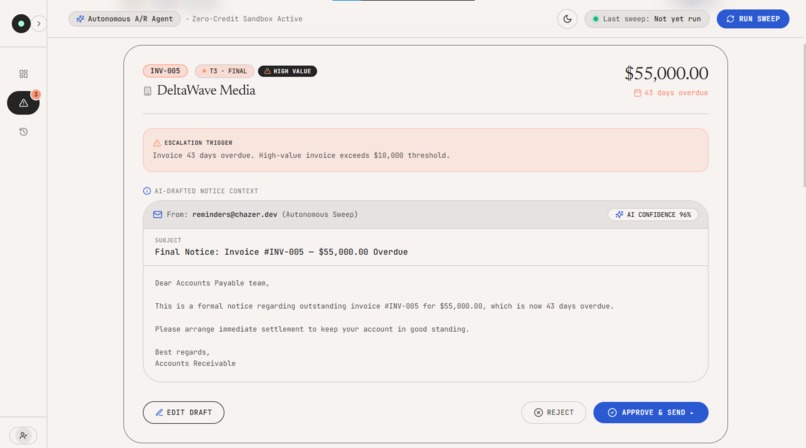806x448 pixels.
Task: Click the Please arrange immediate settlement sentence
Action: point(312,329)
